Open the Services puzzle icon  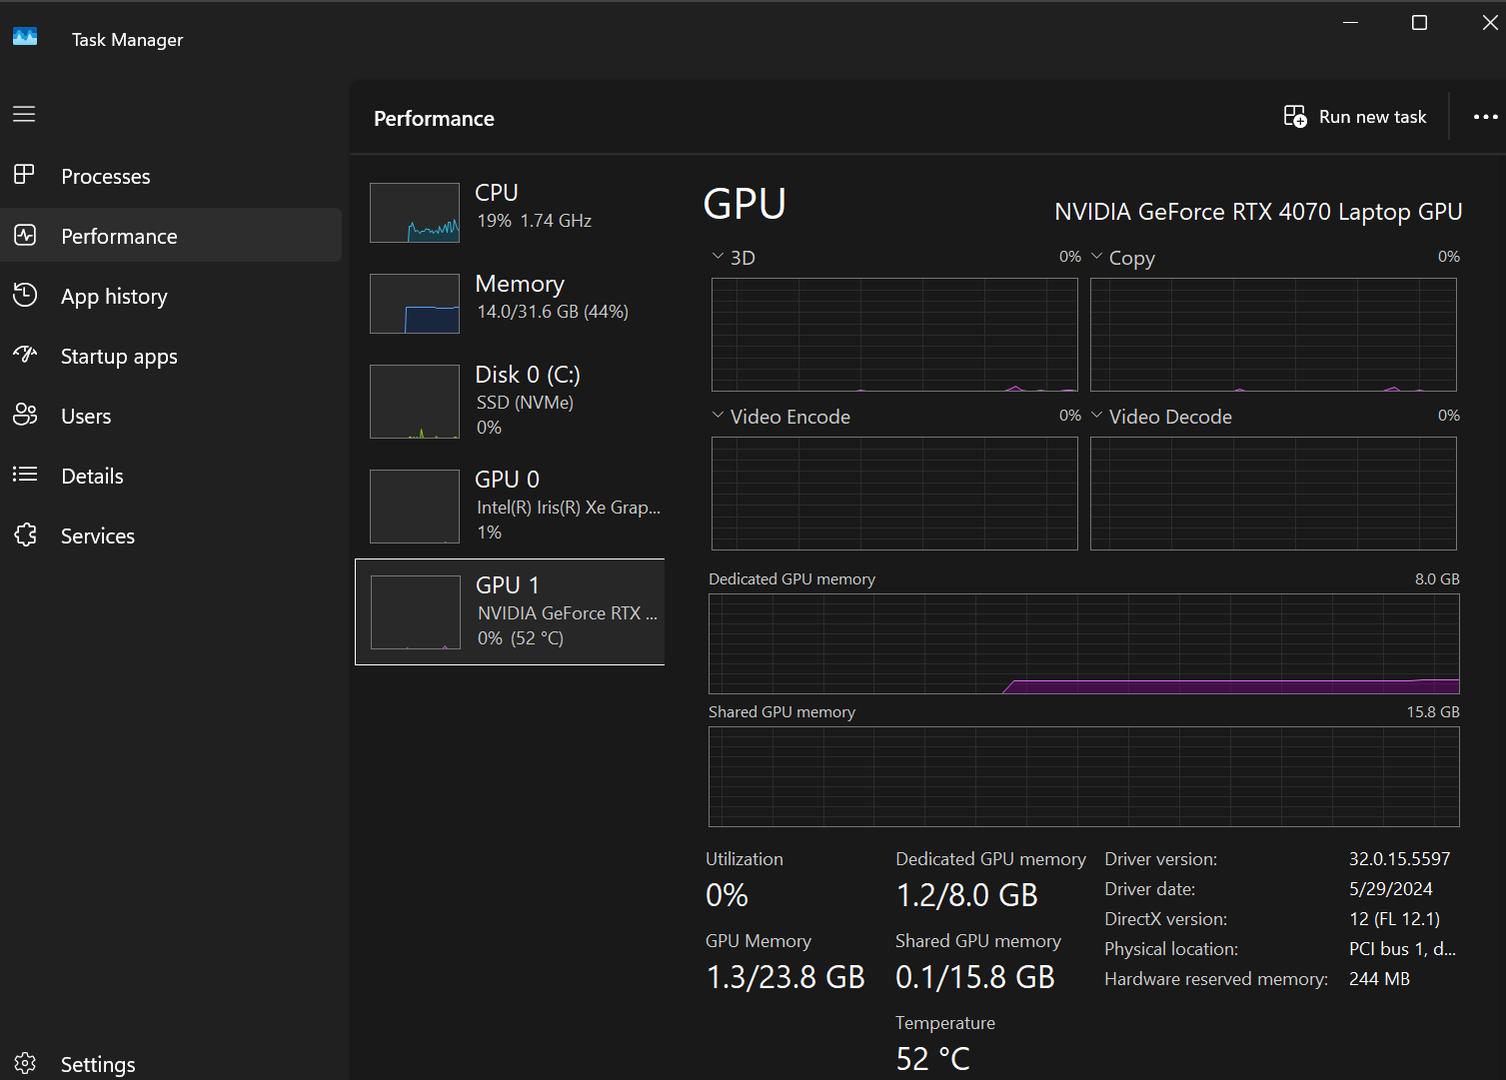pyautogui.click(x=24, y=535)
